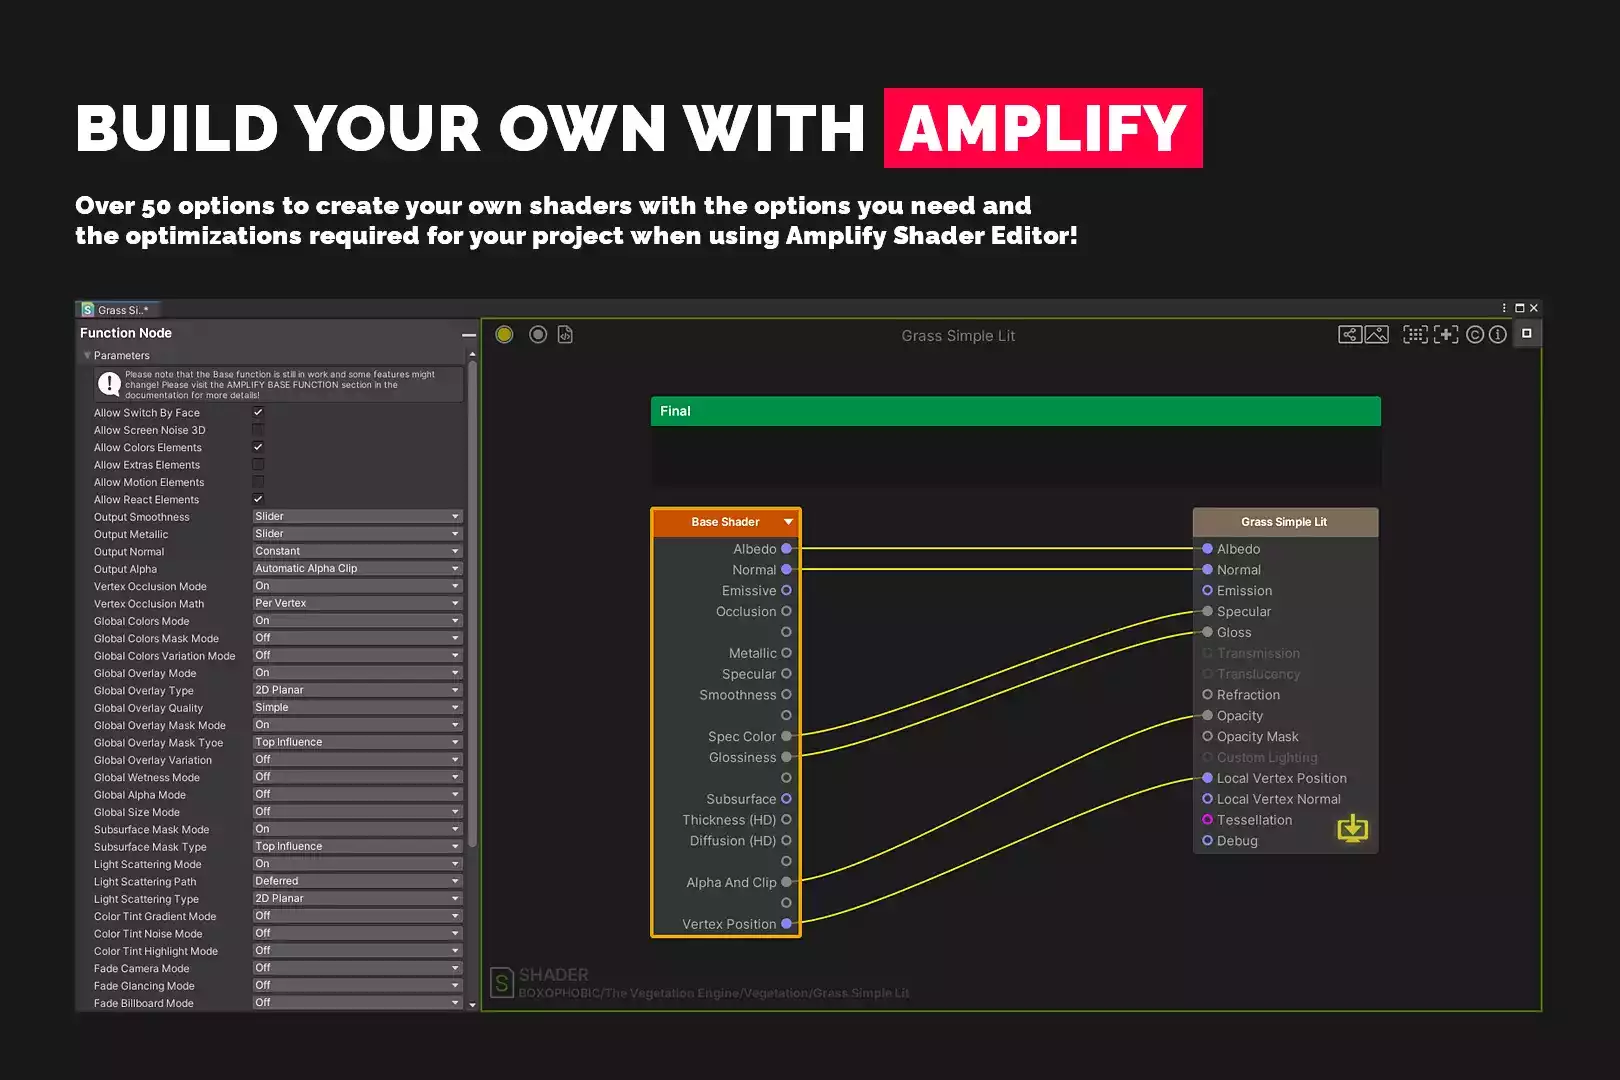Click the take screenshot image icon
Screen dimensions: 1620x1080
click(x=1377, y=335)
